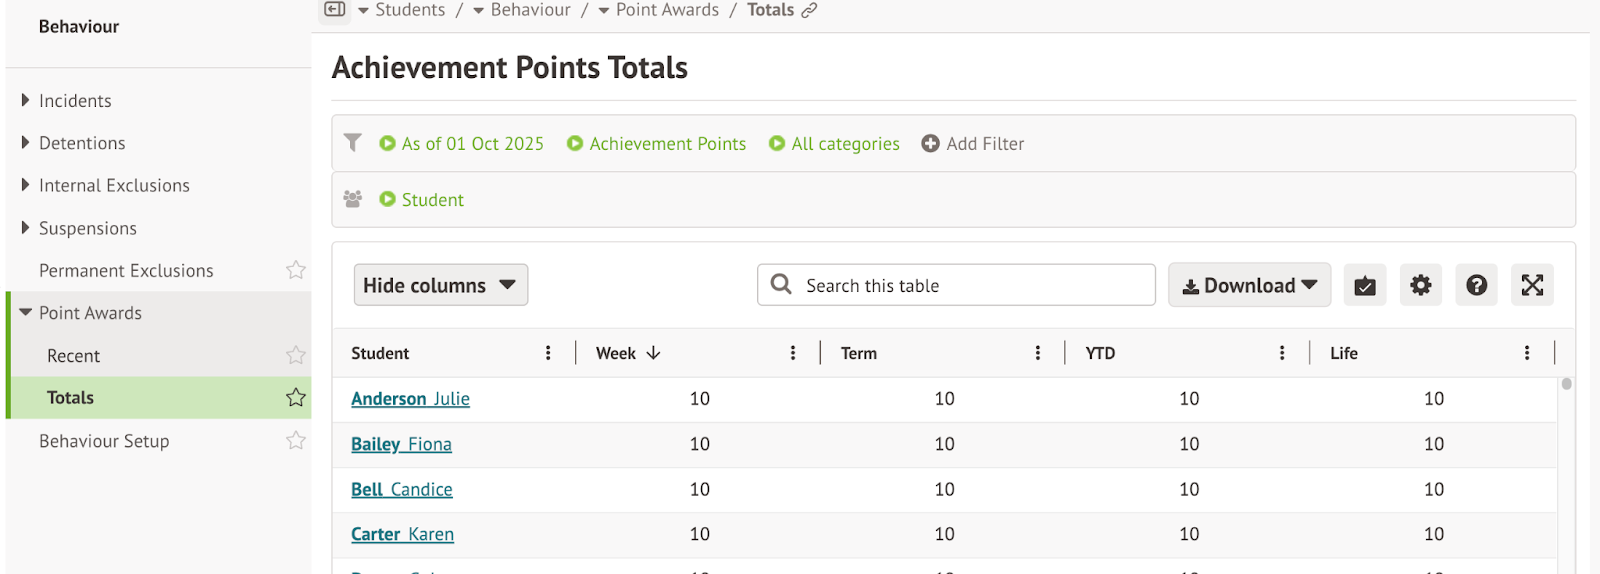This screenshot has height=574, width=1600.
Task: Select Recent under Point Awards
Action: [x=73, y=356]
